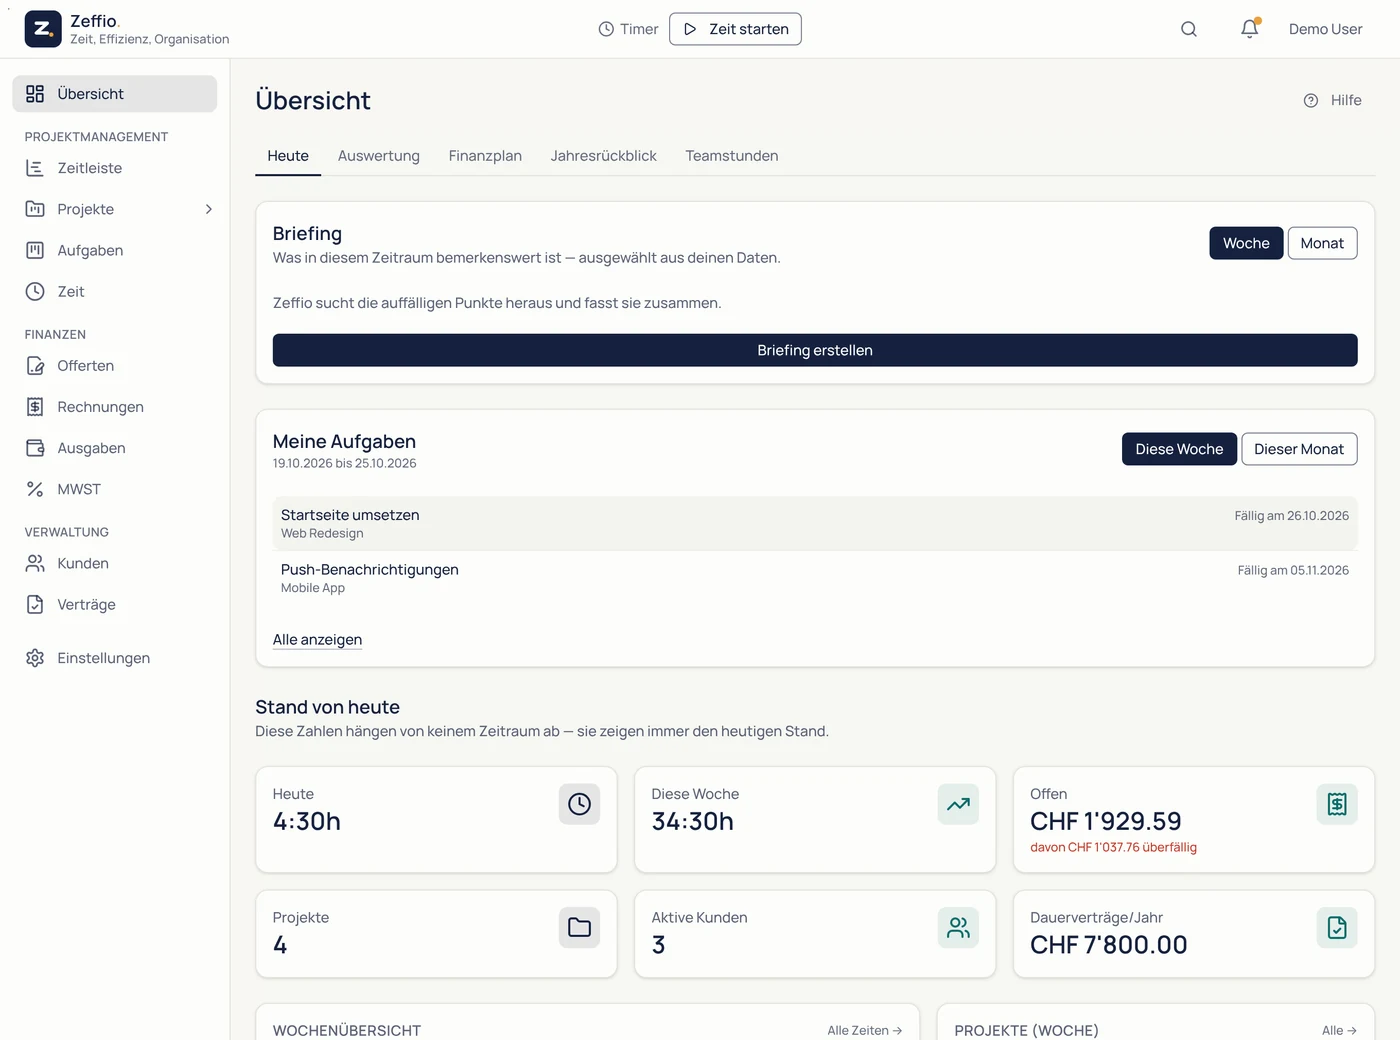The image size is (1400, 1040).
Task: Switch Meine Aufgaben to Dieser Monat
Action: (x=1299, y=449)
